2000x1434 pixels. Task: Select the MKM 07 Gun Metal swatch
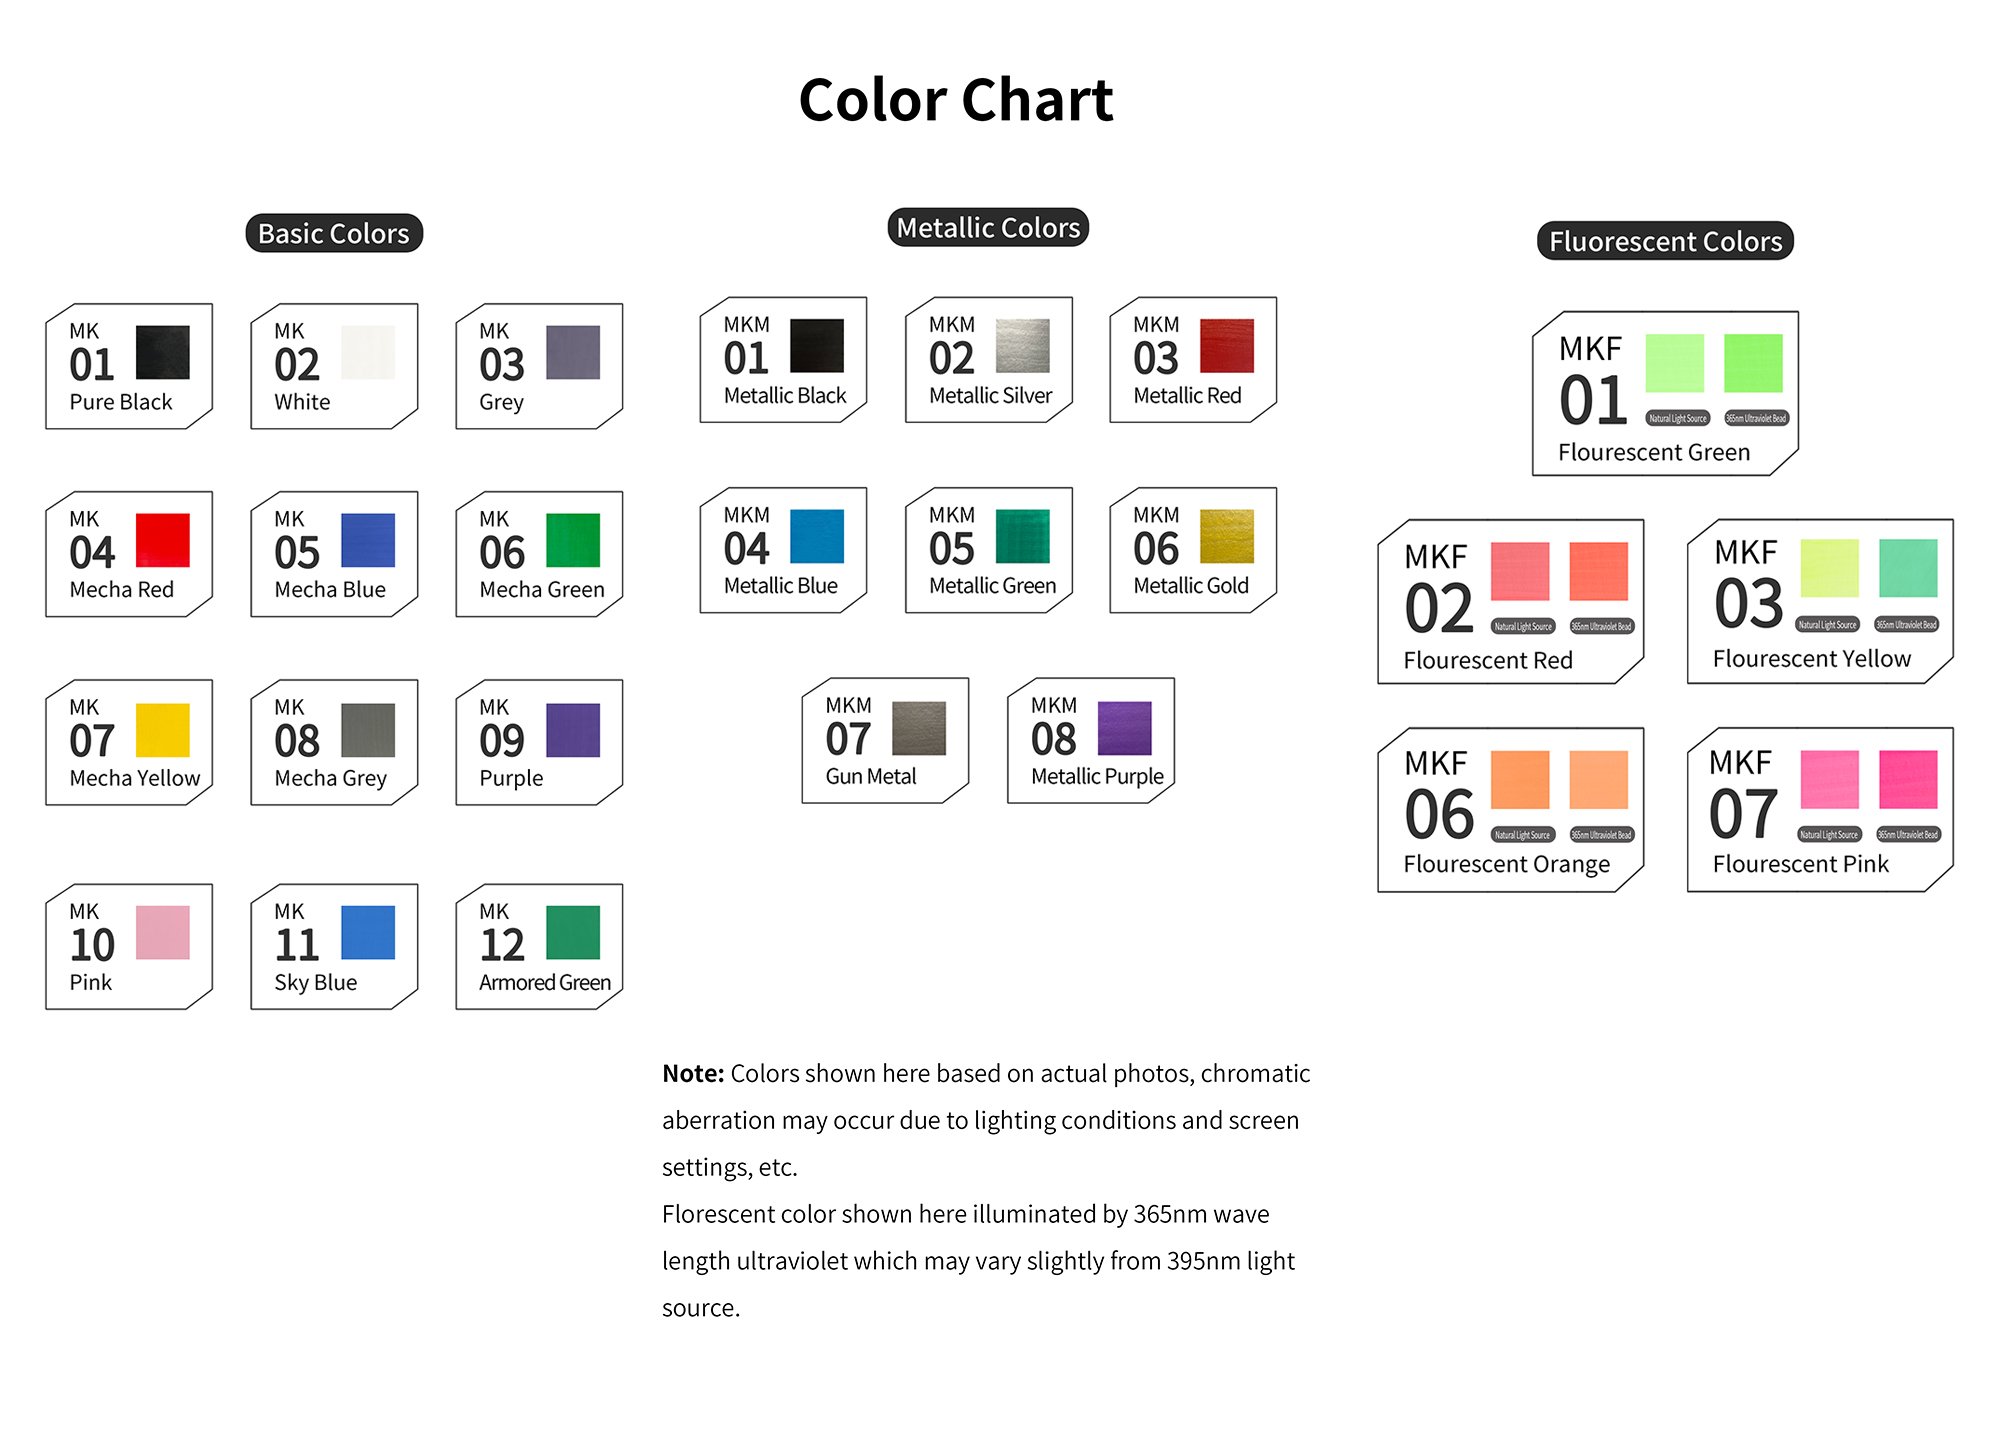tap(918, 727)
